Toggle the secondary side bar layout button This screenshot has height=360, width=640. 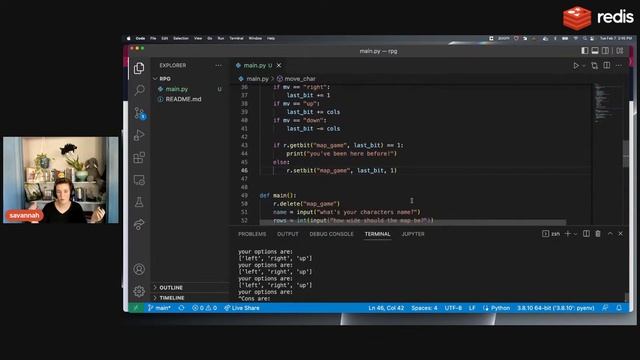(606, 51)
